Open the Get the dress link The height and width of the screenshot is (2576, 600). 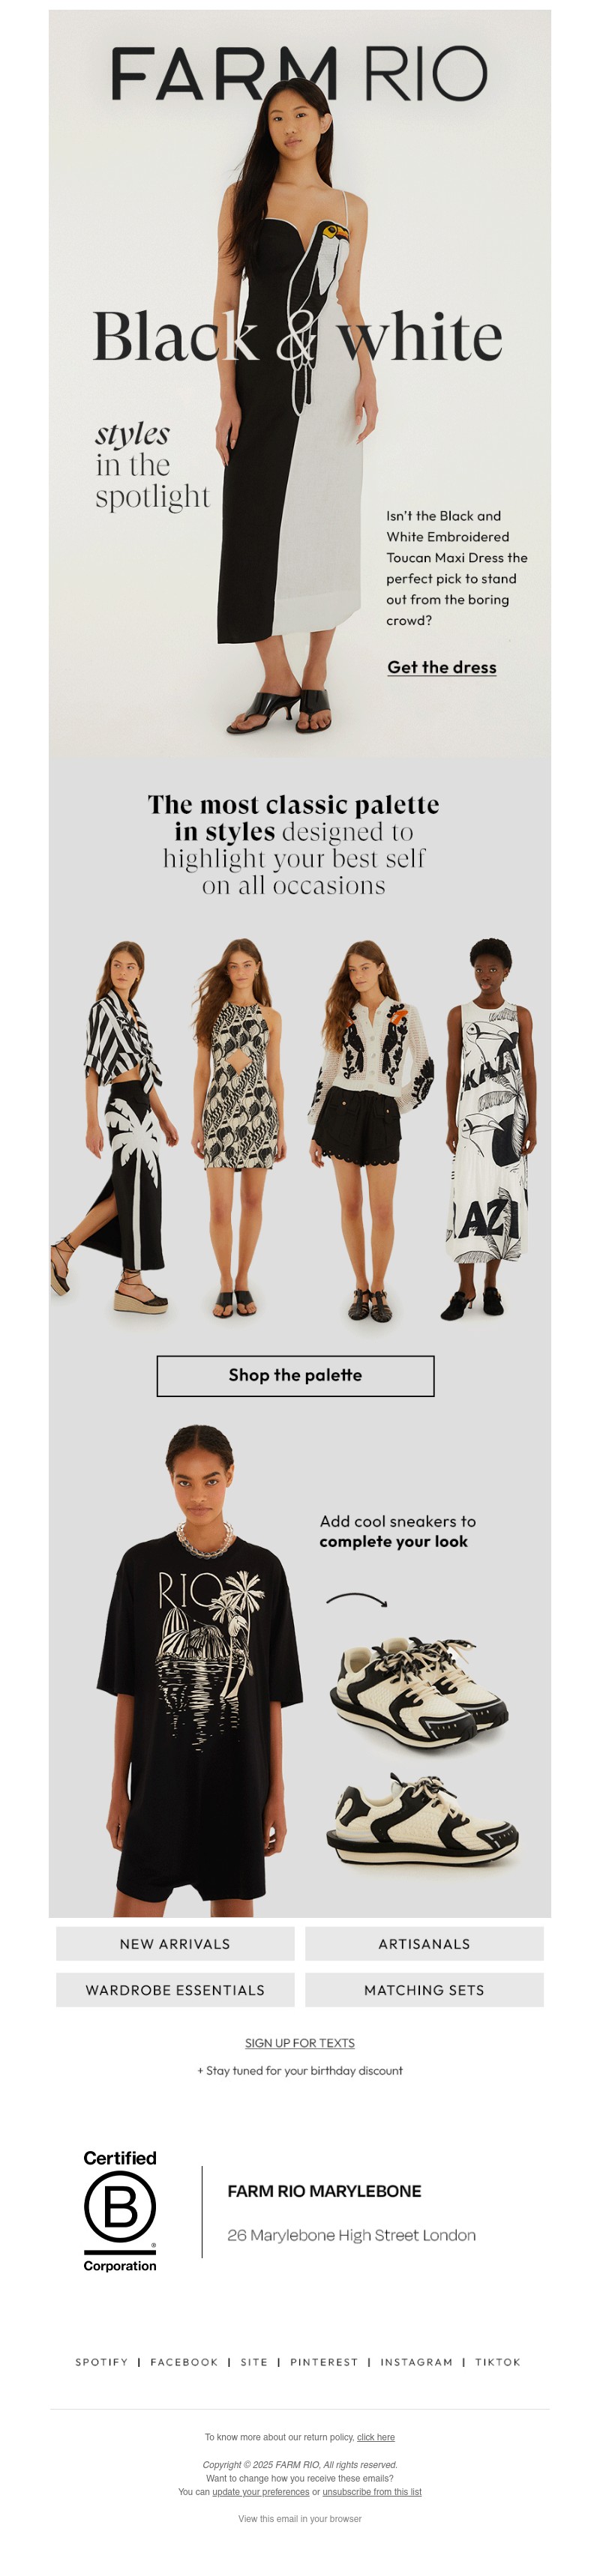click(441, 667)
